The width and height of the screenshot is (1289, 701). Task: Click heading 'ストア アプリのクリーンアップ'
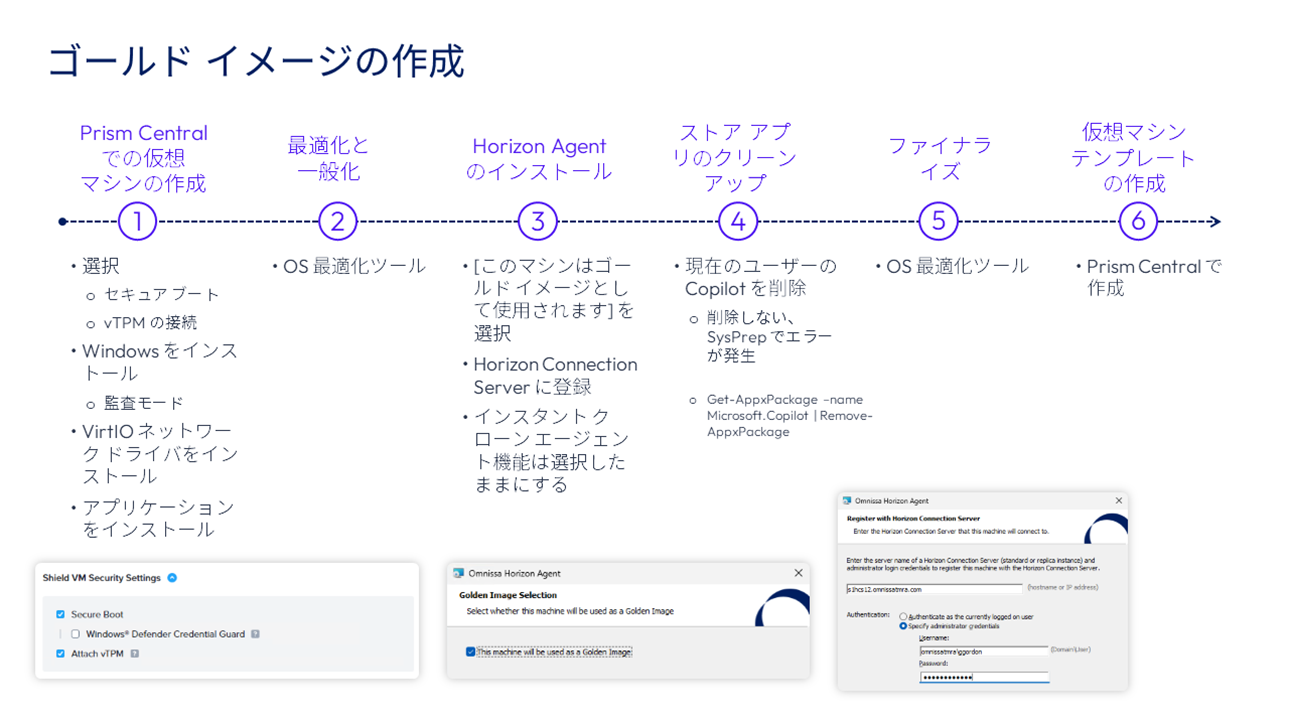pyautogui.click(x=735, y=158)
